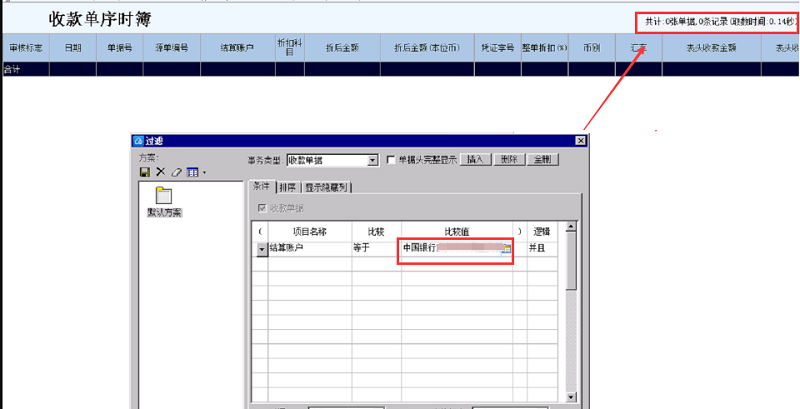Click the eraser clear icon
The height and width of the screenshot is (409, 800).
[176, 173]
